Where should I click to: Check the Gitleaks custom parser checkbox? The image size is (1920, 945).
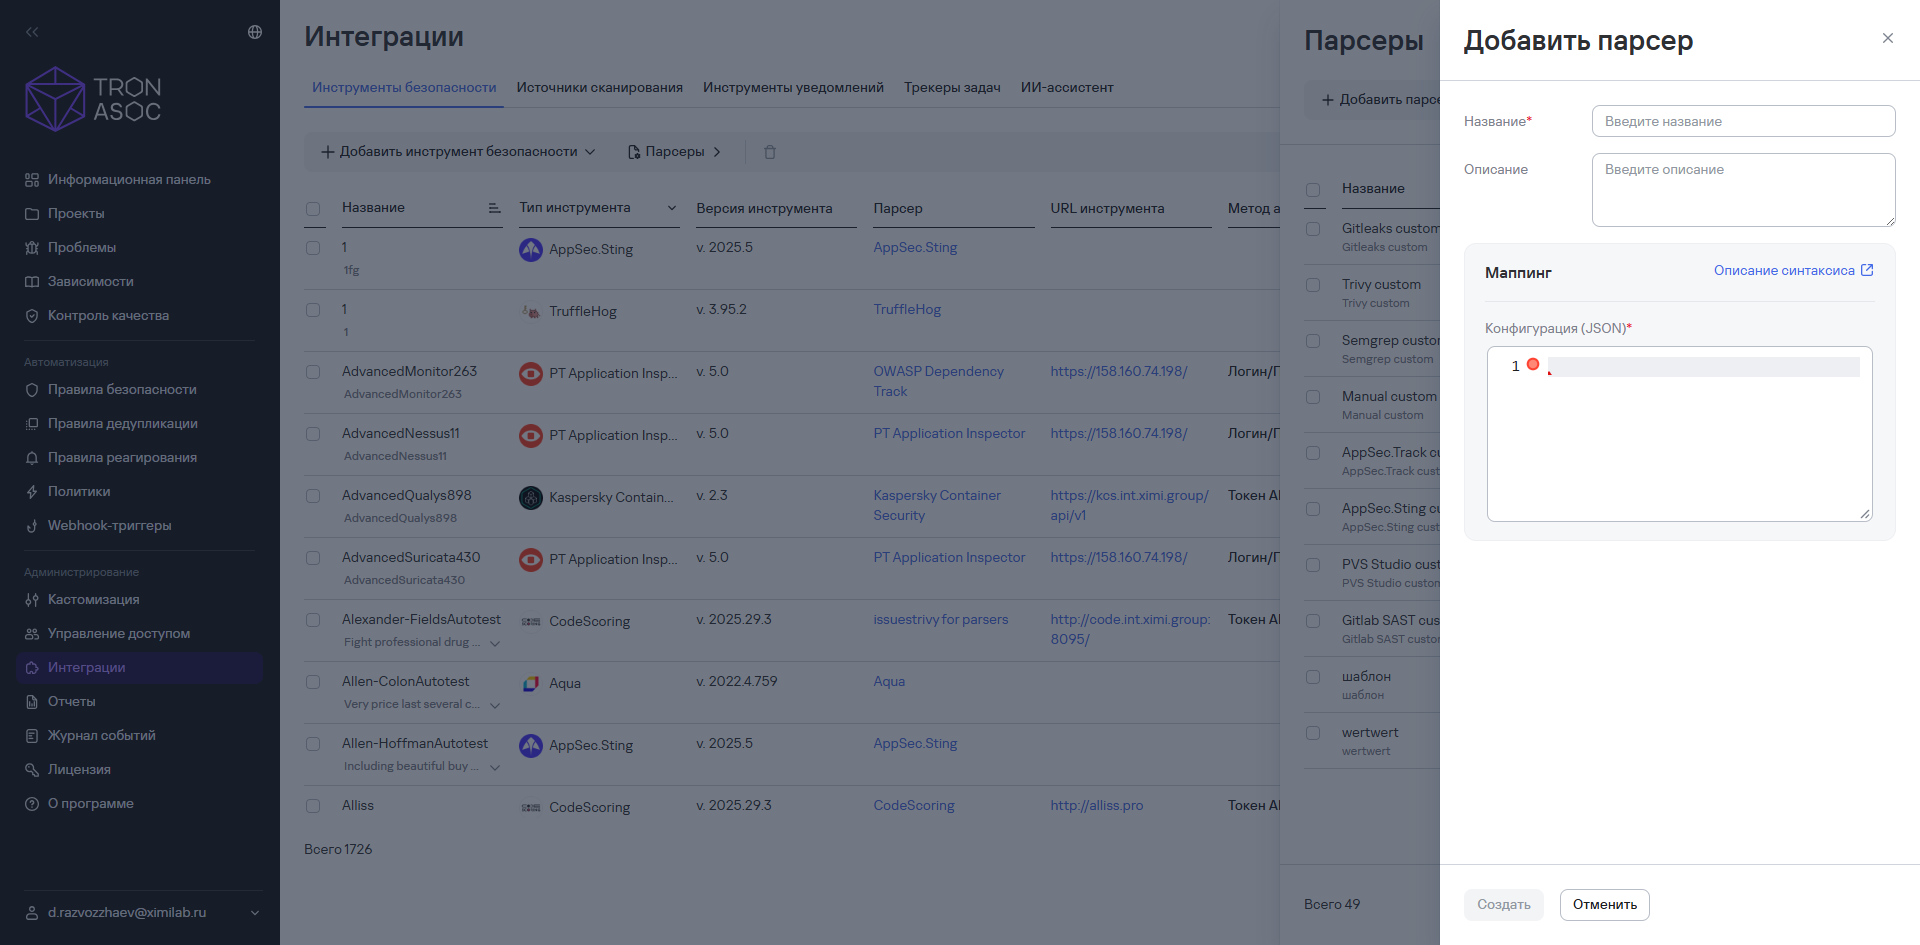(x=1313, y=229)
